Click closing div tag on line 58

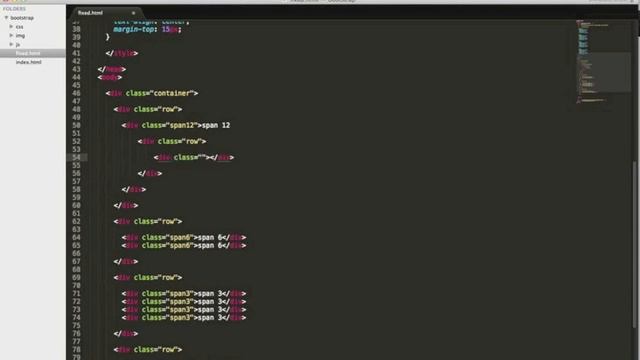coord(133,189)
